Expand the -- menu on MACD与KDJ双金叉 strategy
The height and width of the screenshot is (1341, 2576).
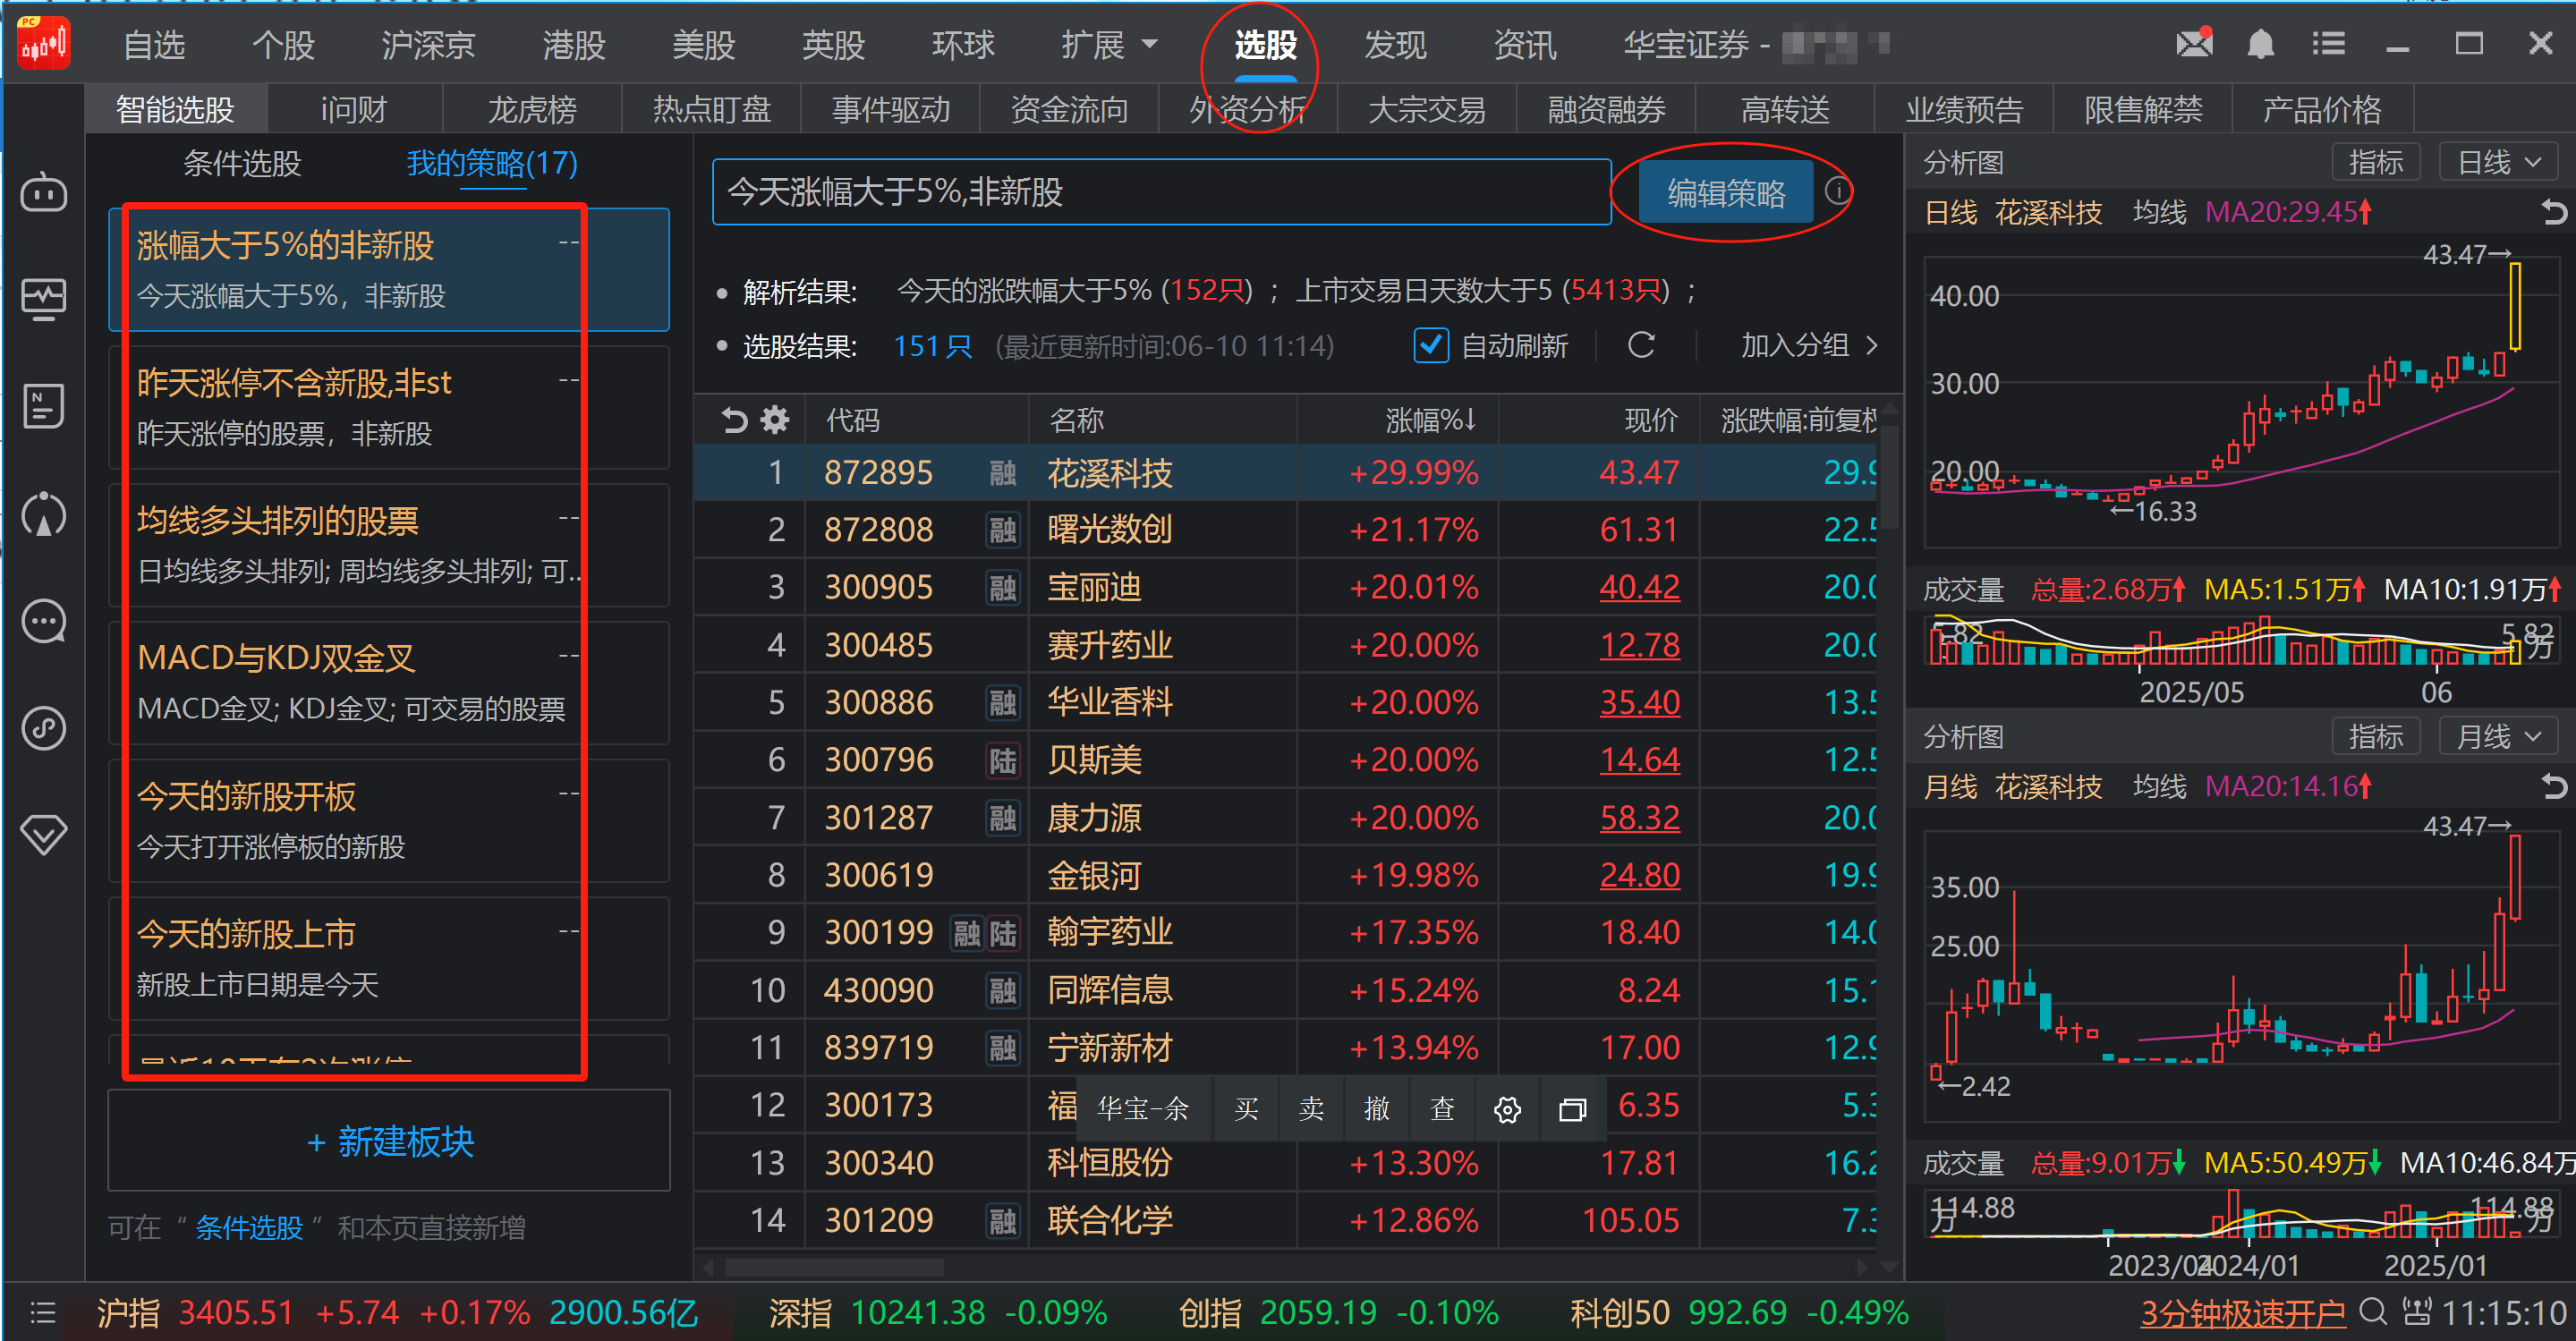[x=569, y=656]
